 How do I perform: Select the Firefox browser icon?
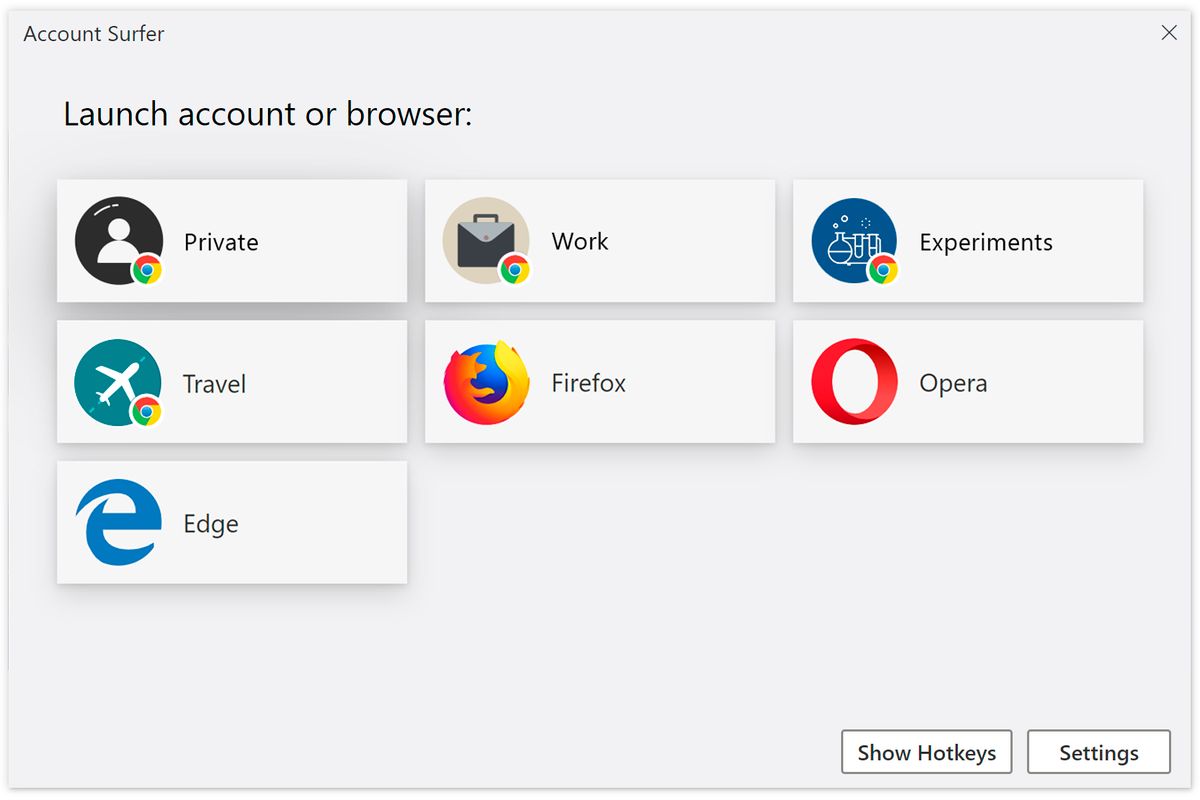485,381
